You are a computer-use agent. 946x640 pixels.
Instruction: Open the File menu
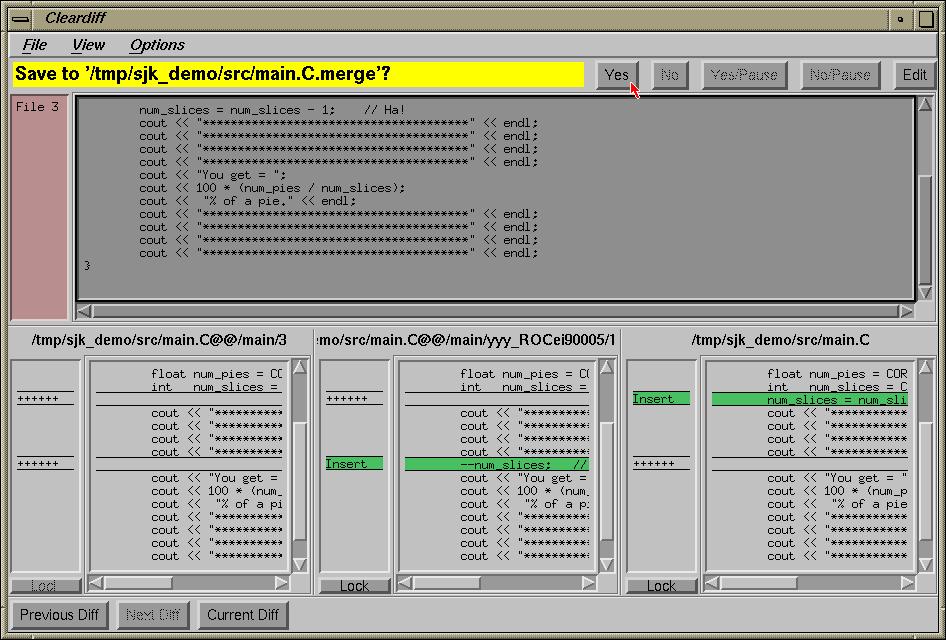click(35, 45)
